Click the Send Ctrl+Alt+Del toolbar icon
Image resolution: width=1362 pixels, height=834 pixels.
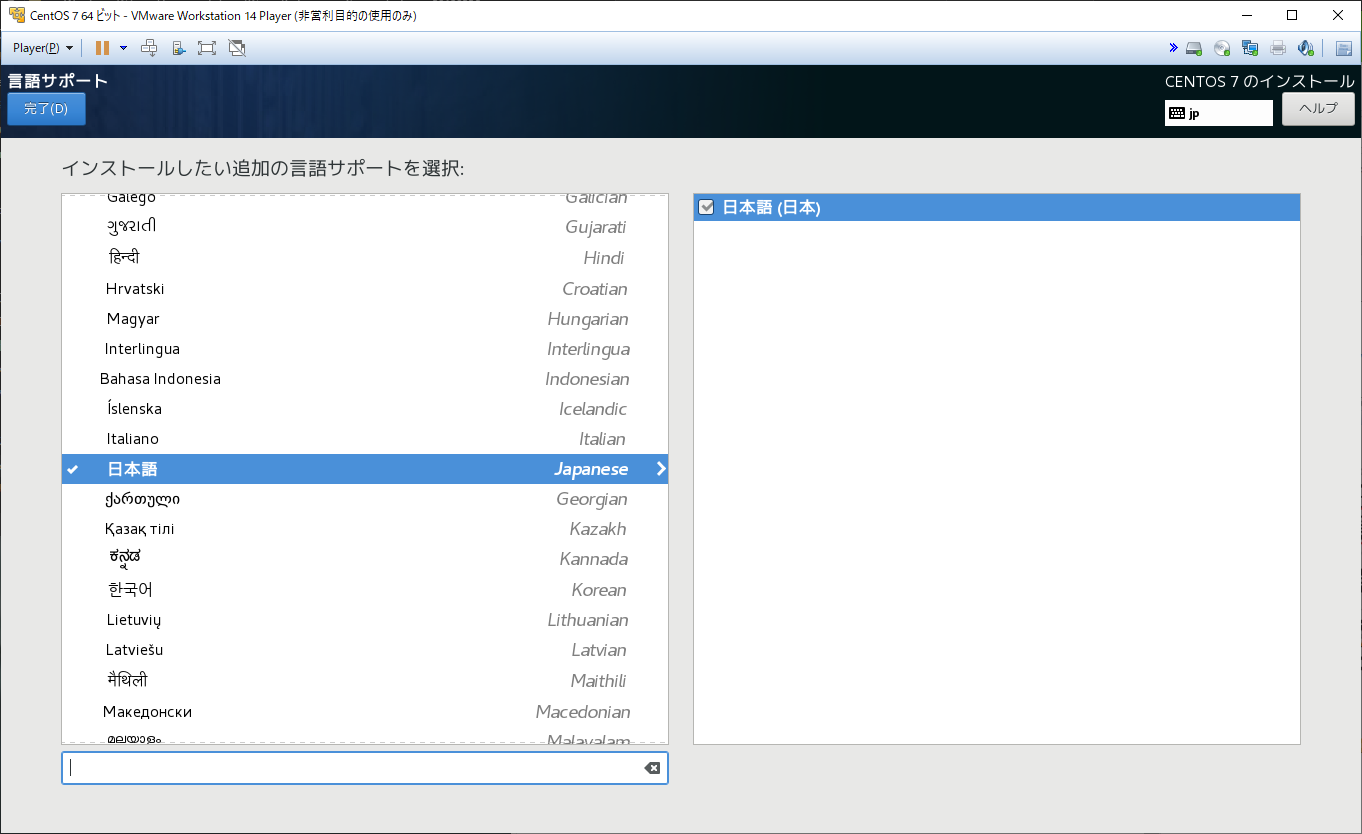coord(149,48)
